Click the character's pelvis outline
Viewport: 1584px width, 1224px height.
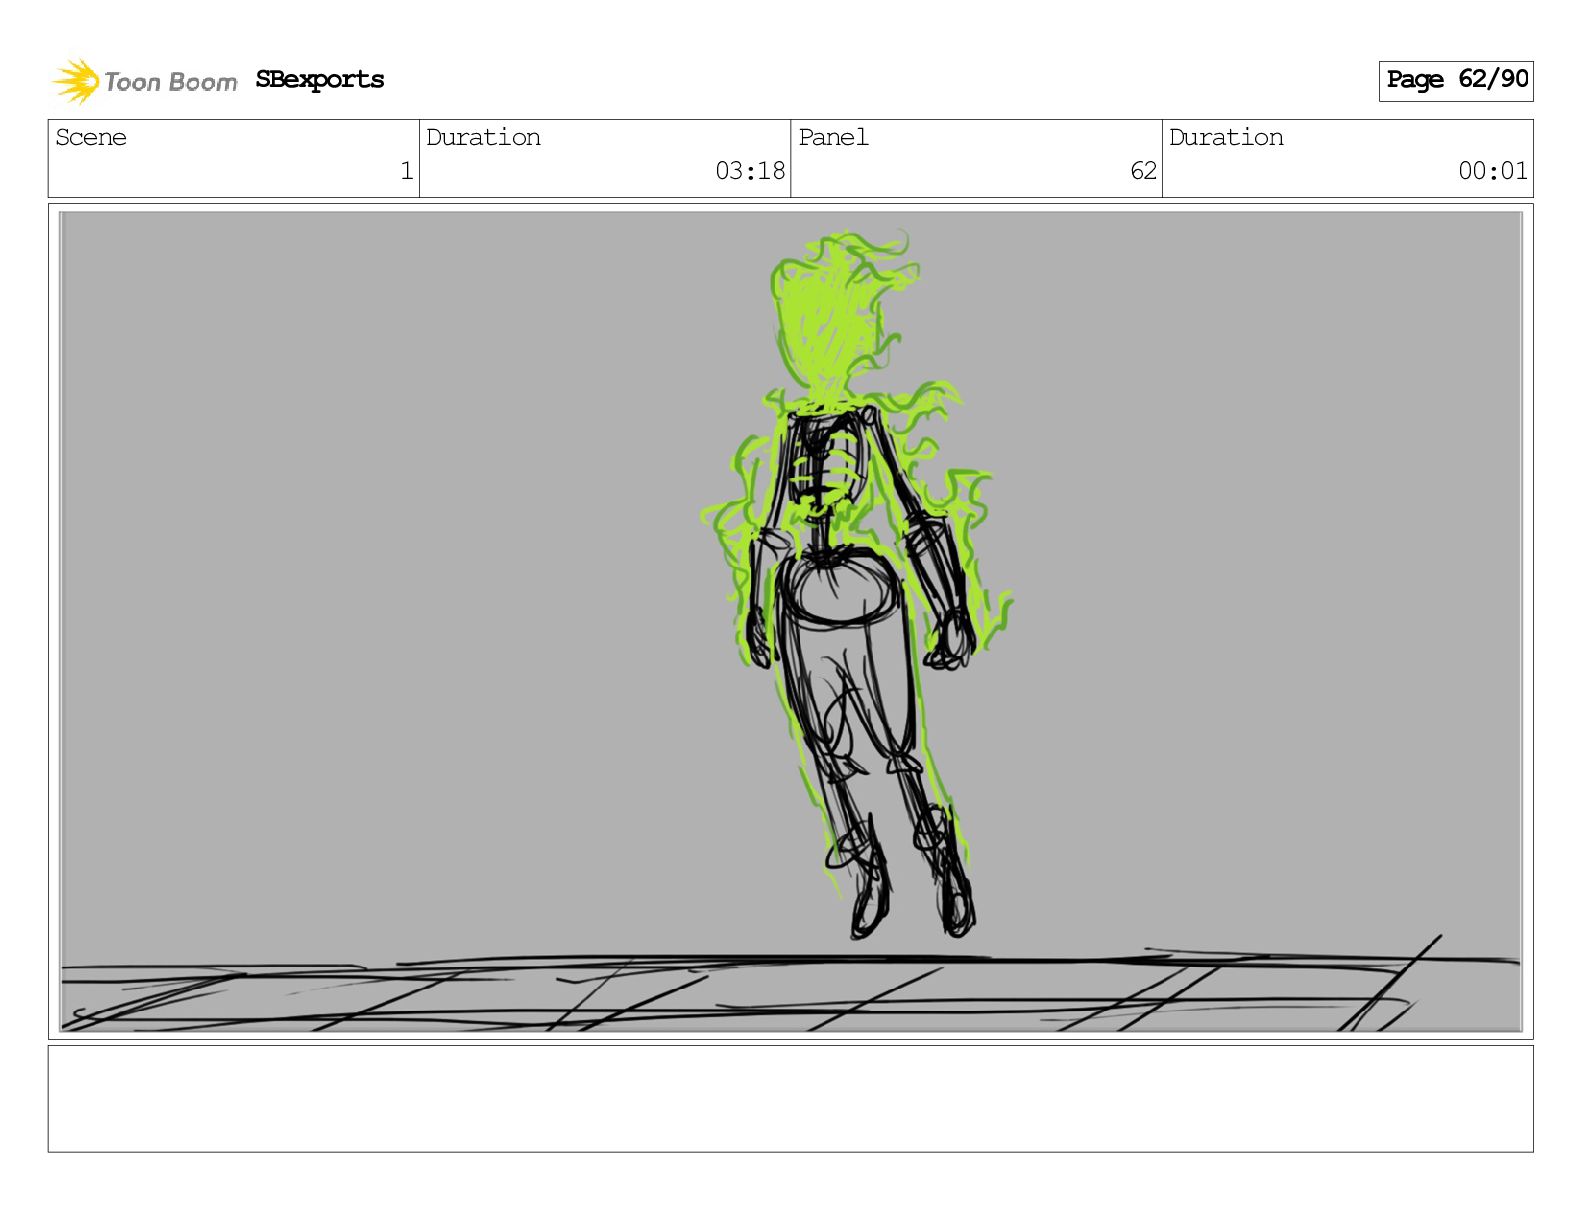tap(838, 590)
